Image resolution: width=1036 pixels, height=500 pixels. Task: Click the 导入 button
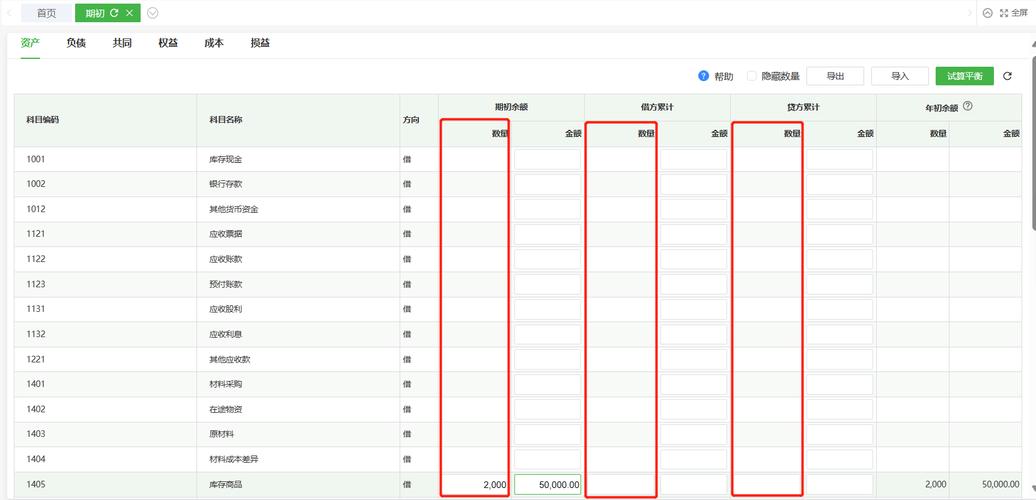(x=900, y=76)
